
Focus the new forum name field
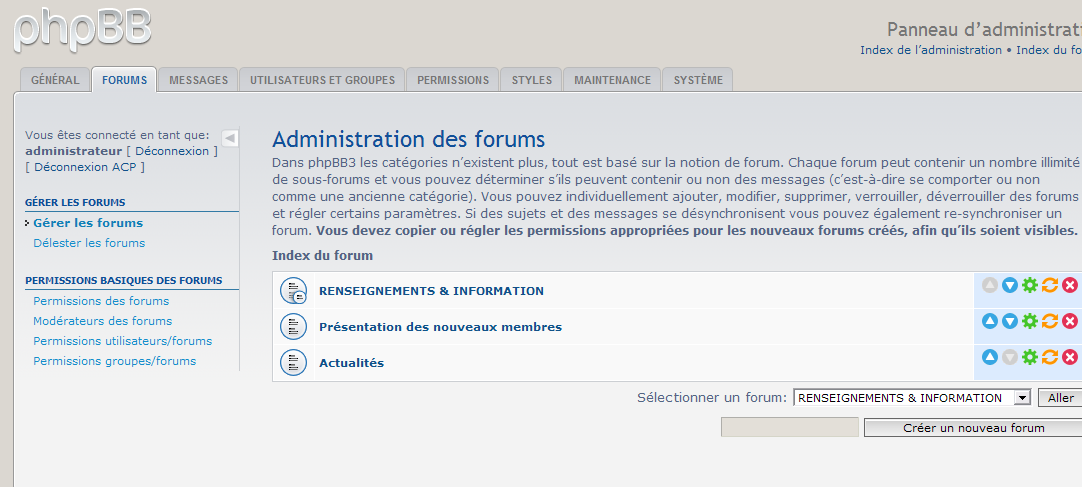click(x=789, y=428)
